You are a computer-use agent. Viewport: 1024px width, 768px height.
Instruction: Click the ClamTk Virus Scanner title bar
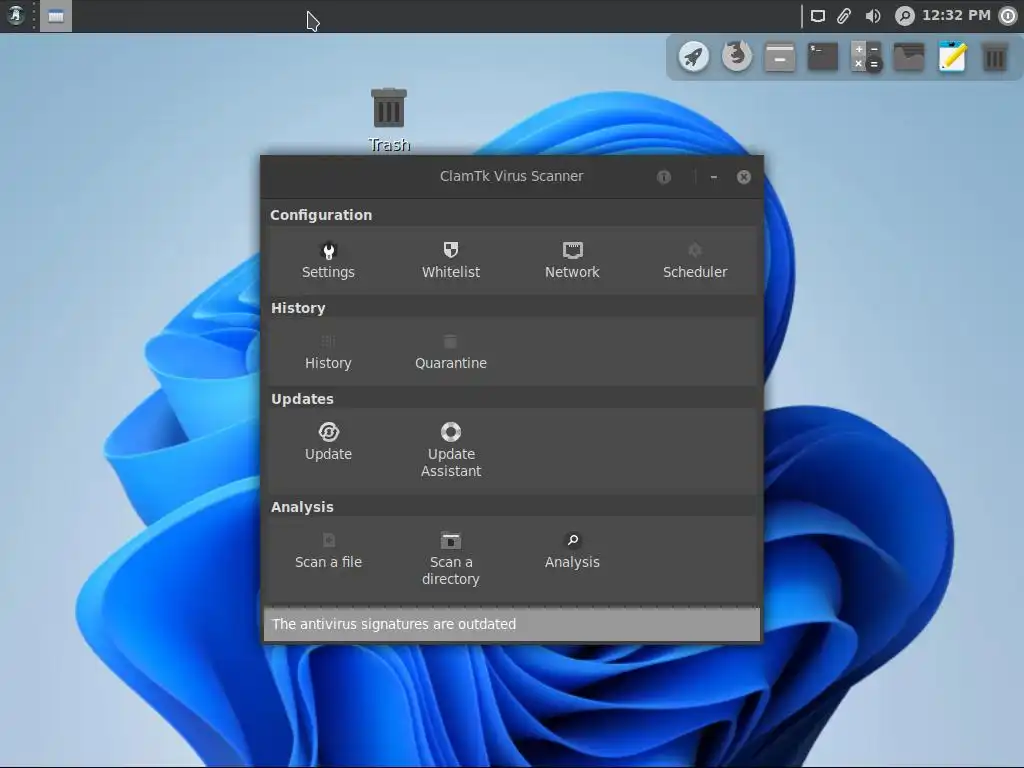coord(511,176)
